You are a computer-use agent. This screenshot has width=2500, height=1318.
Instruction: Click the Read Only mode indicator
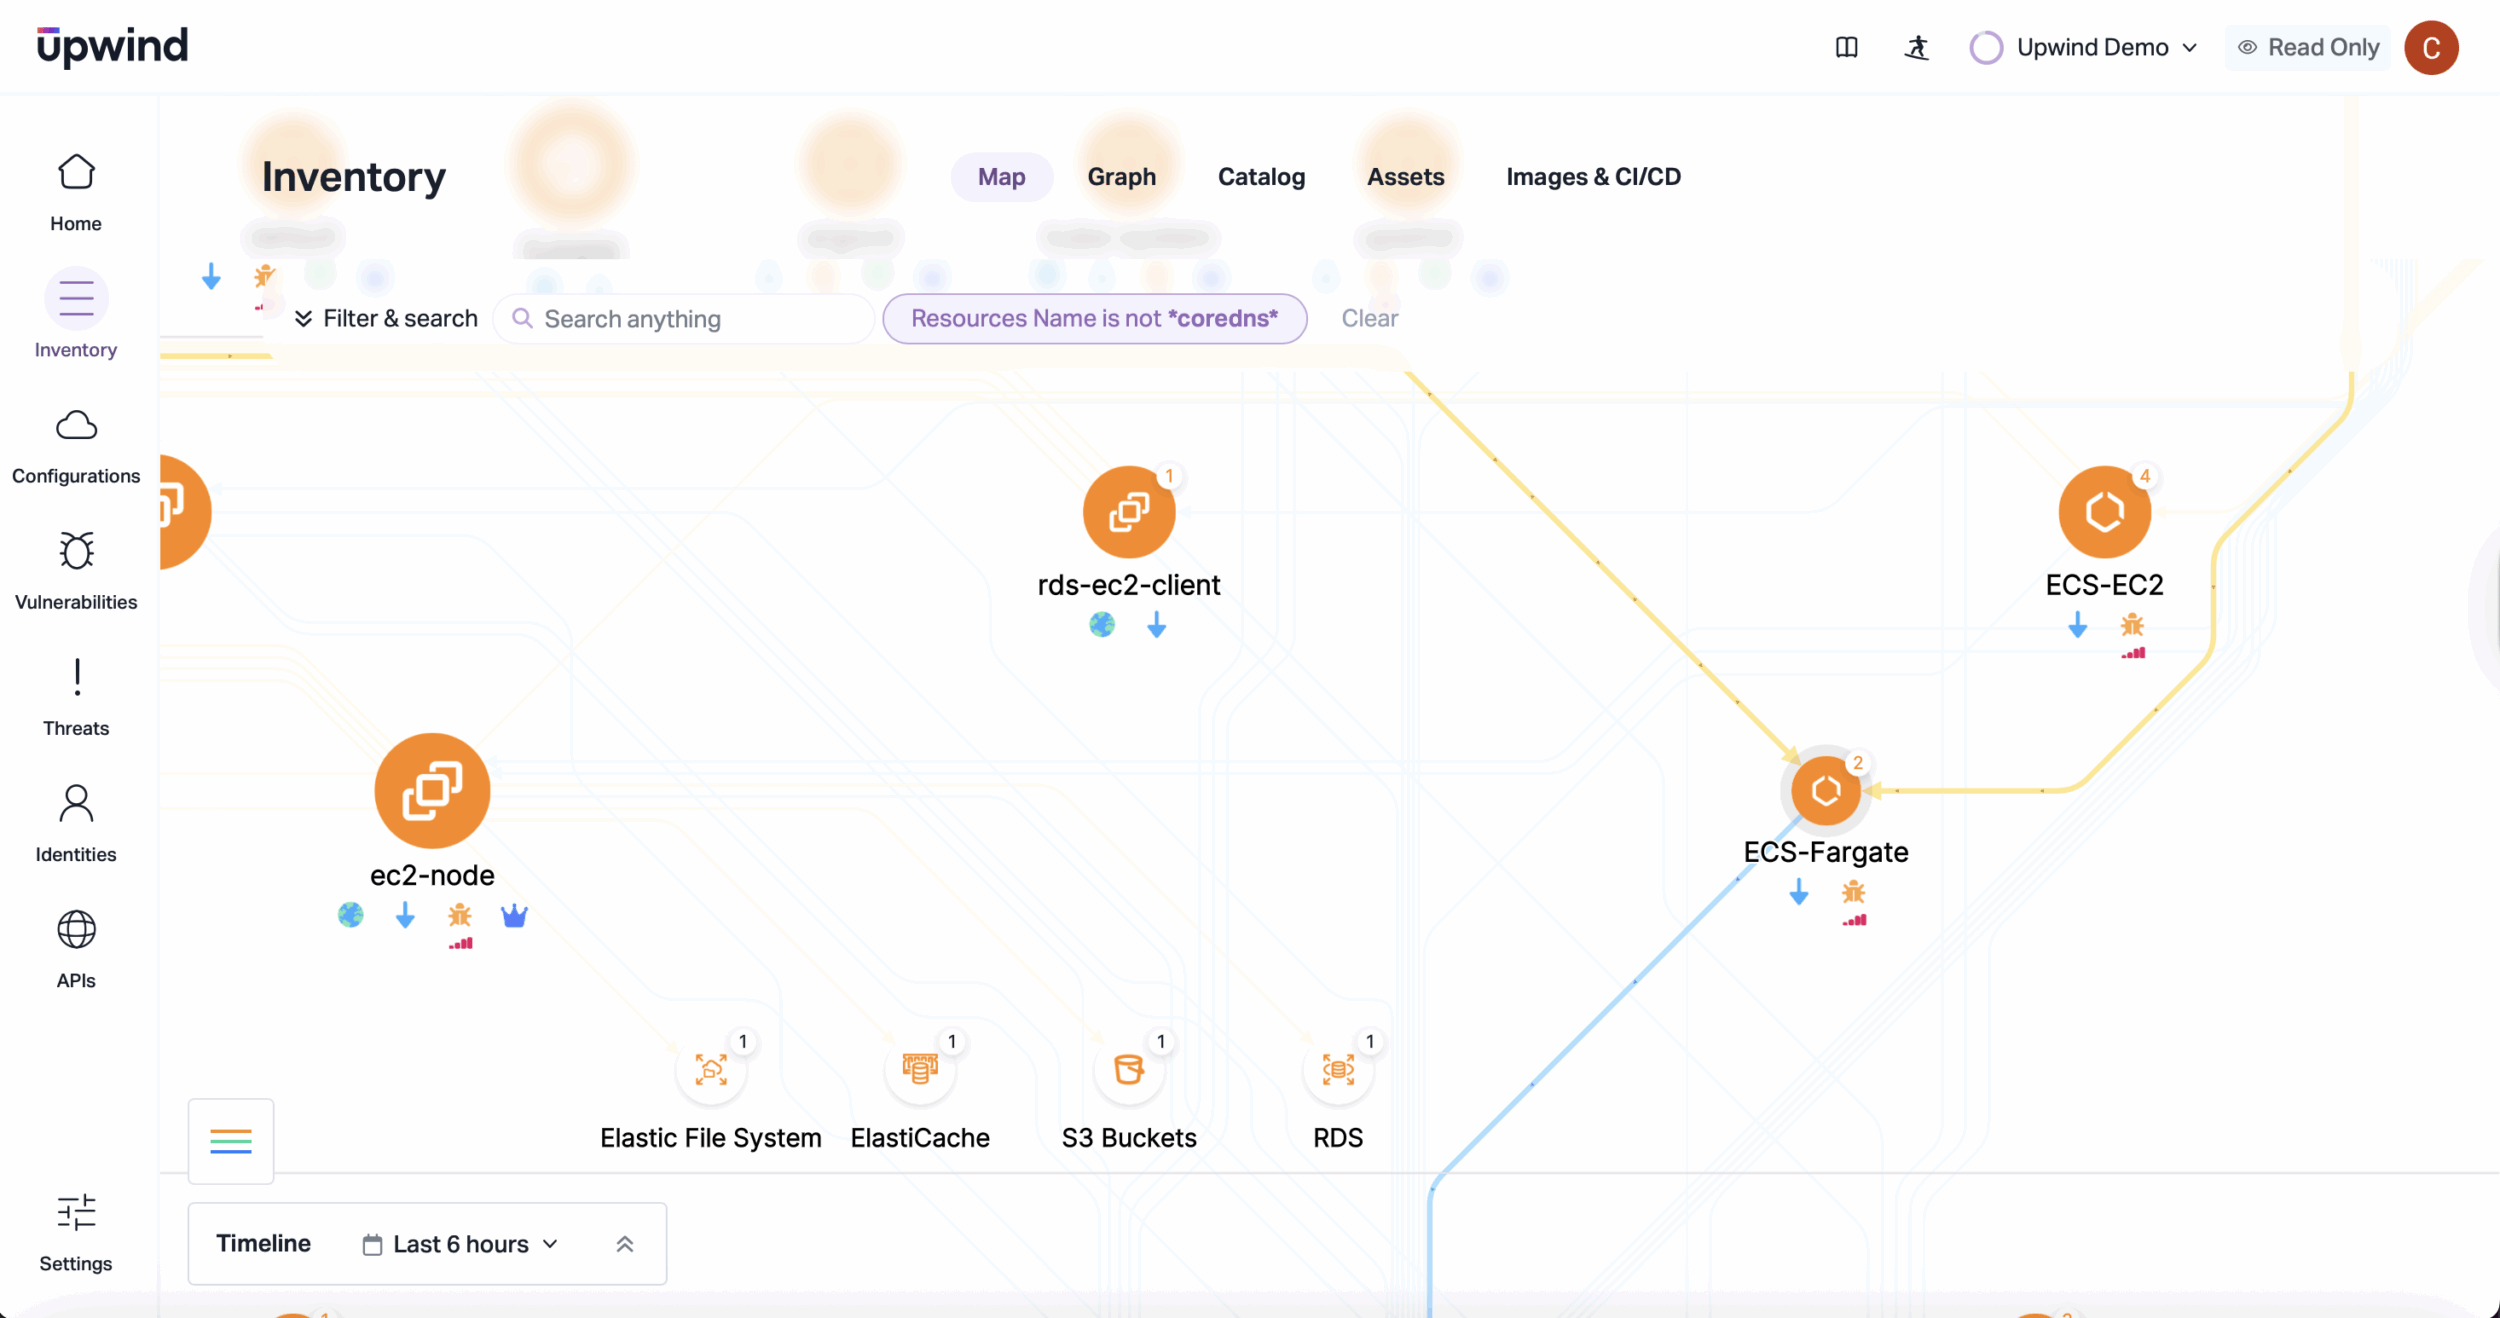click(2308, 47)
